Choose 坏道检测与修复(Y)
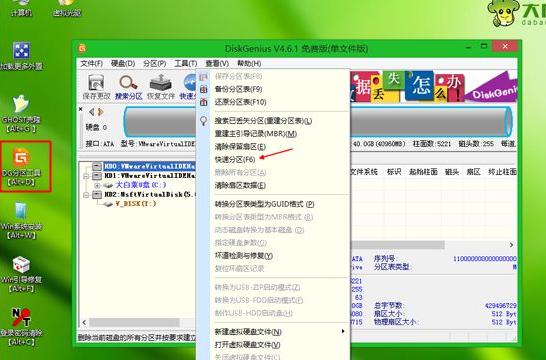Image resolution: width=546 pixels, height=360 pixels. click(244, 256)
